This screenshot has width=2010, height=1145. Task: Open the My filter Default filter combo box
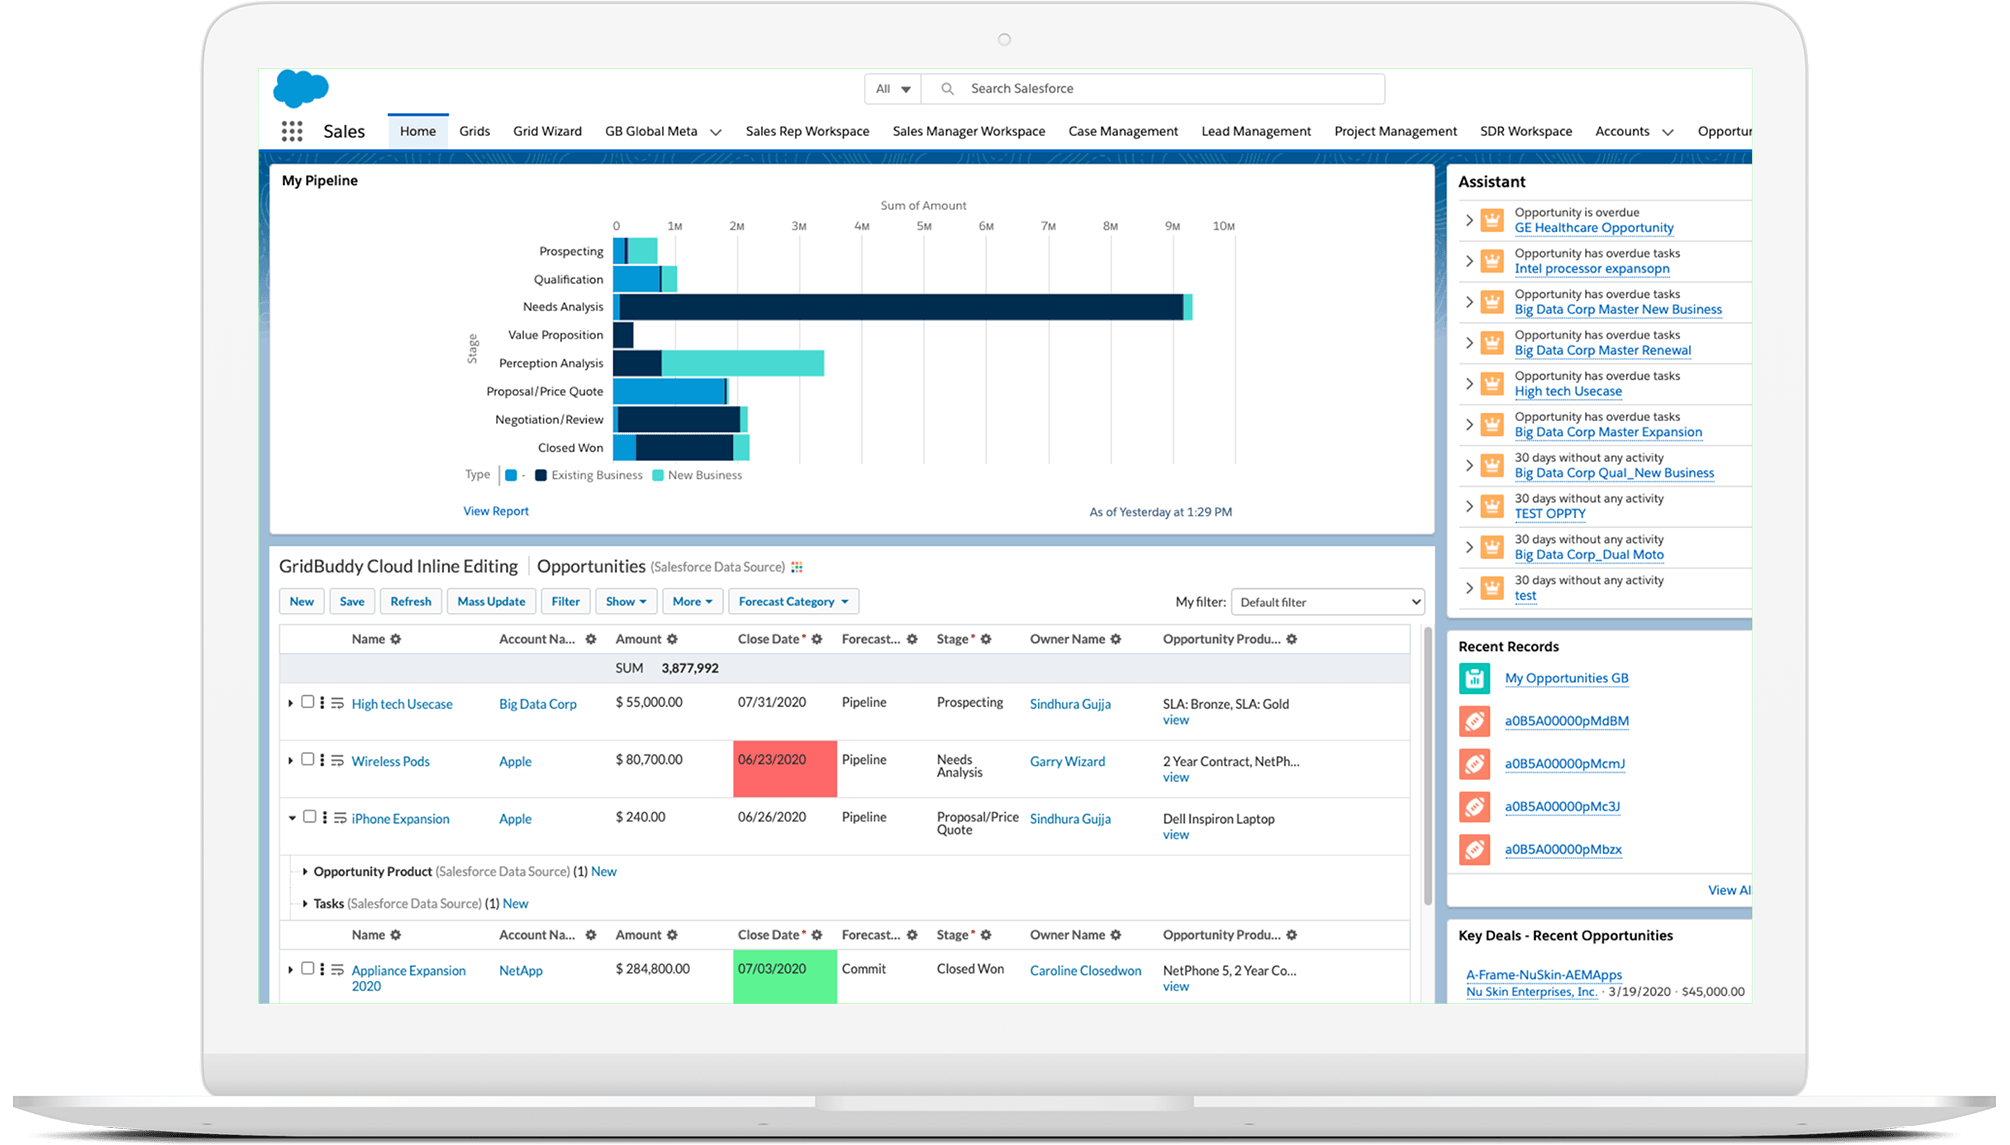[x=1328, y=602]
